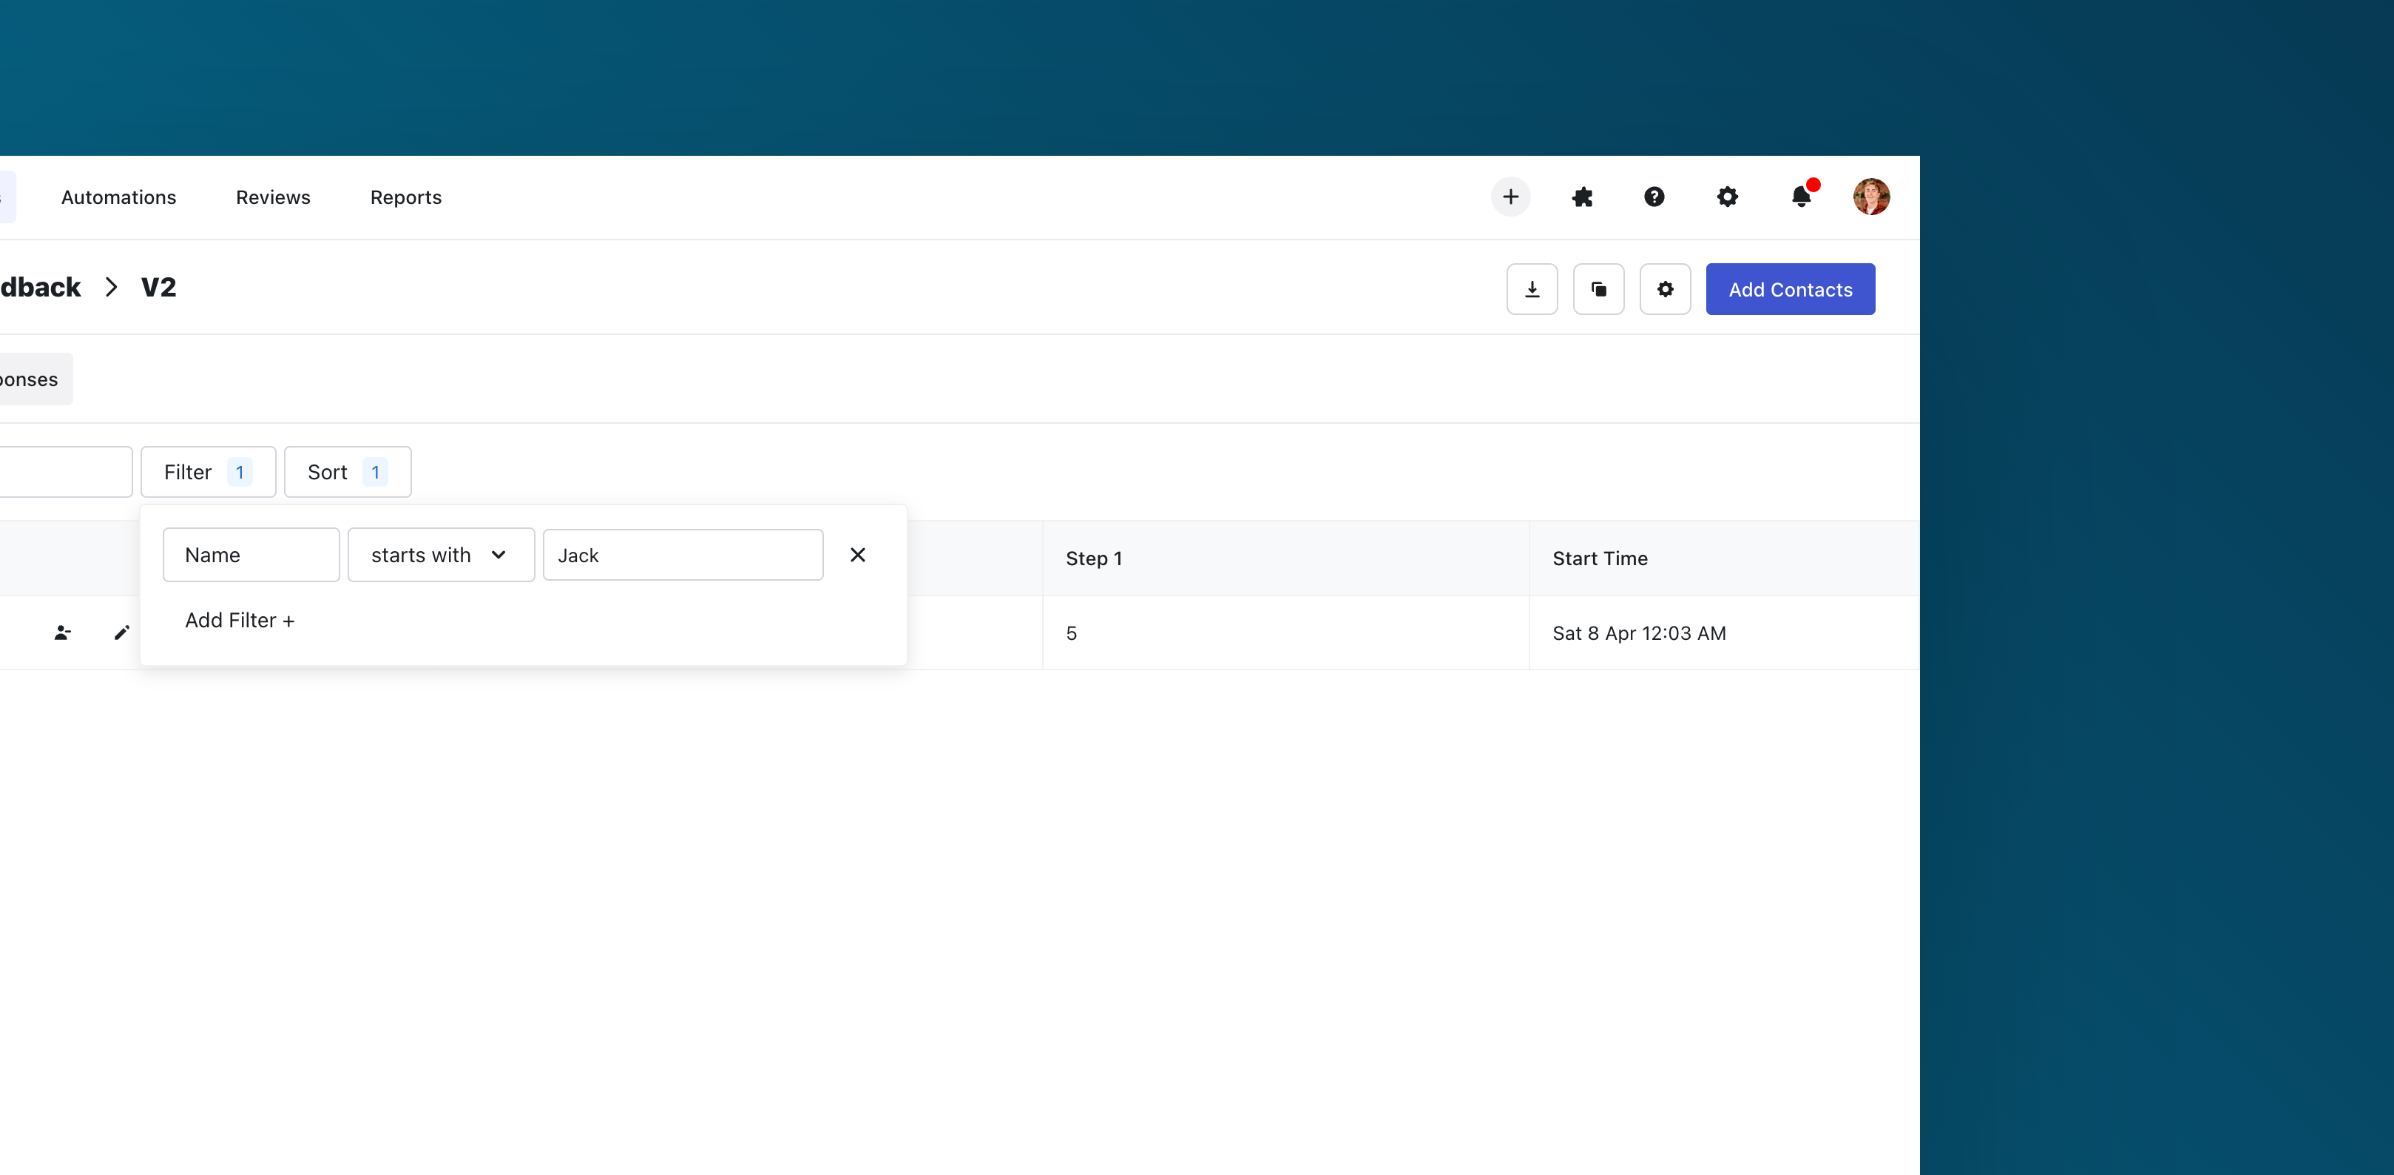Toggle the Filter panel button
This screenshot has height=1175, width=2394.
[208, 472]
